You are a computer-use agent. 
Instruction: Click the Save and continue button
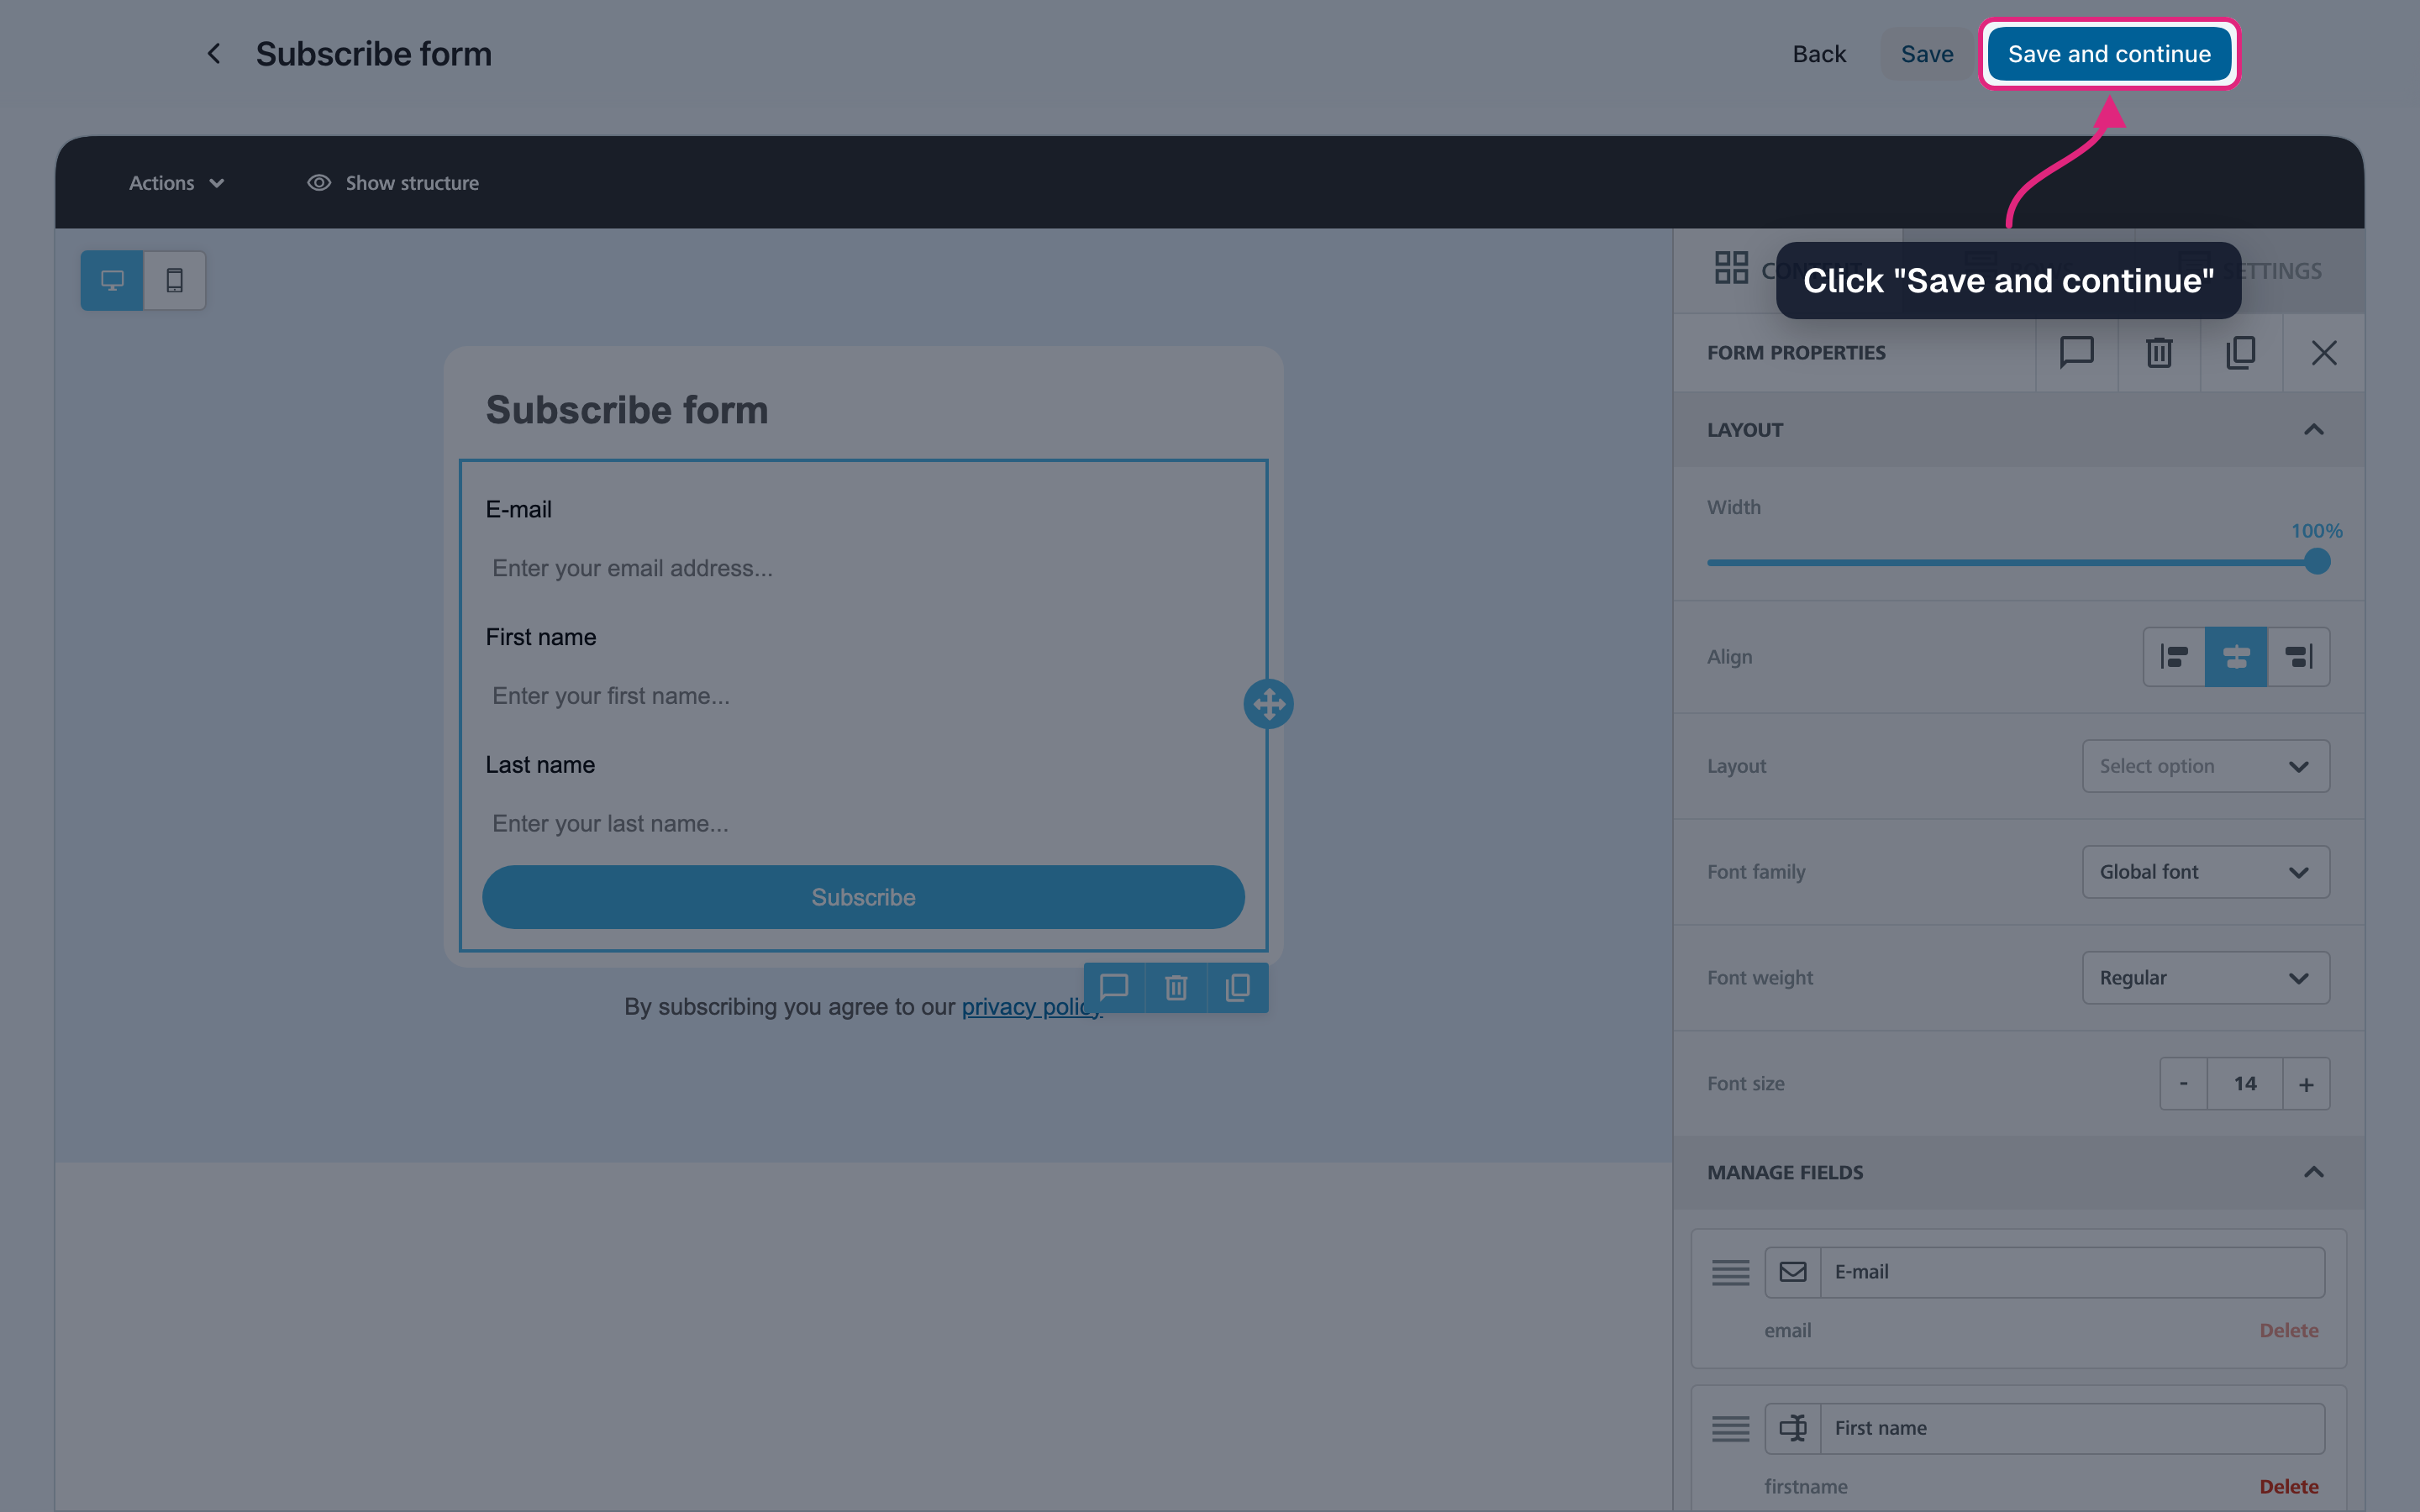[x=2109, y=54]
